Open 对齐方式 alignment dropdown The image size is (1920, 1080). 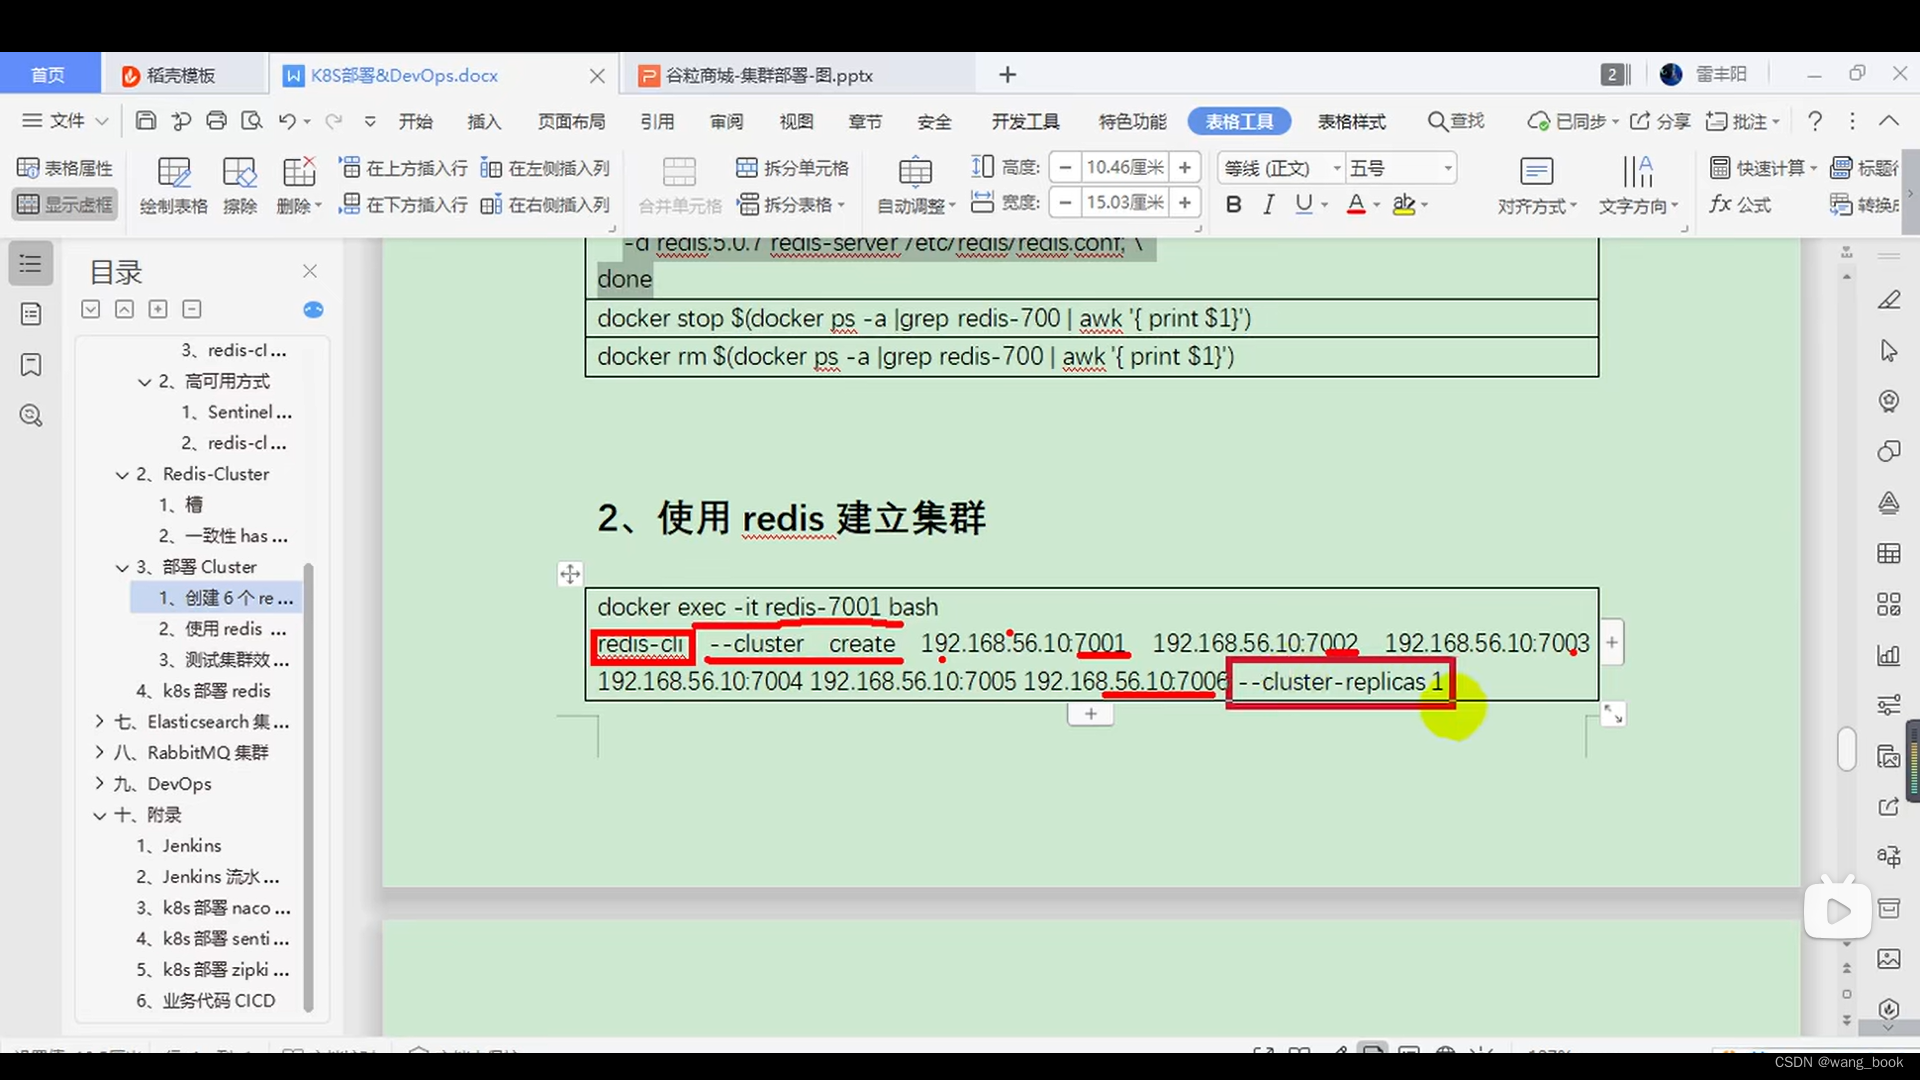click(1537, 186)
